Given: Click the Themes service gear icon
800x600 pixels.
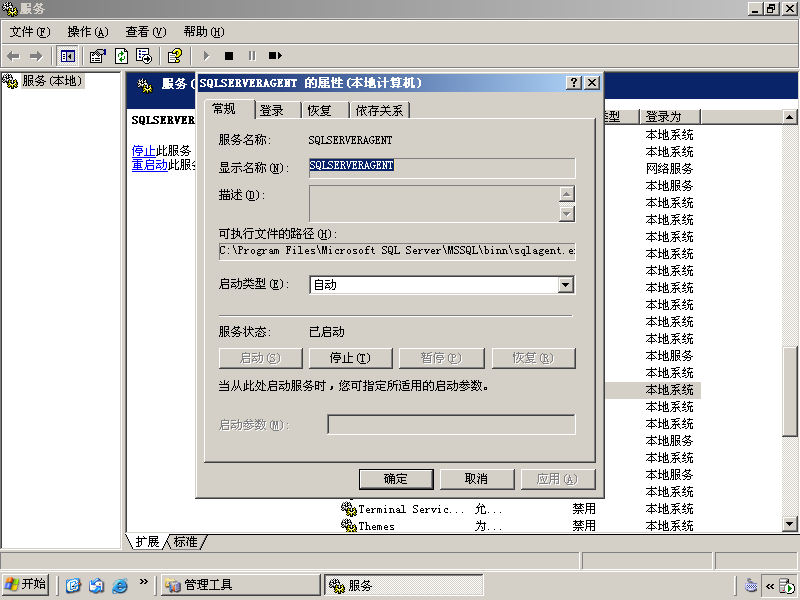Looking at the screenshot, I should (x=348, y=526).
